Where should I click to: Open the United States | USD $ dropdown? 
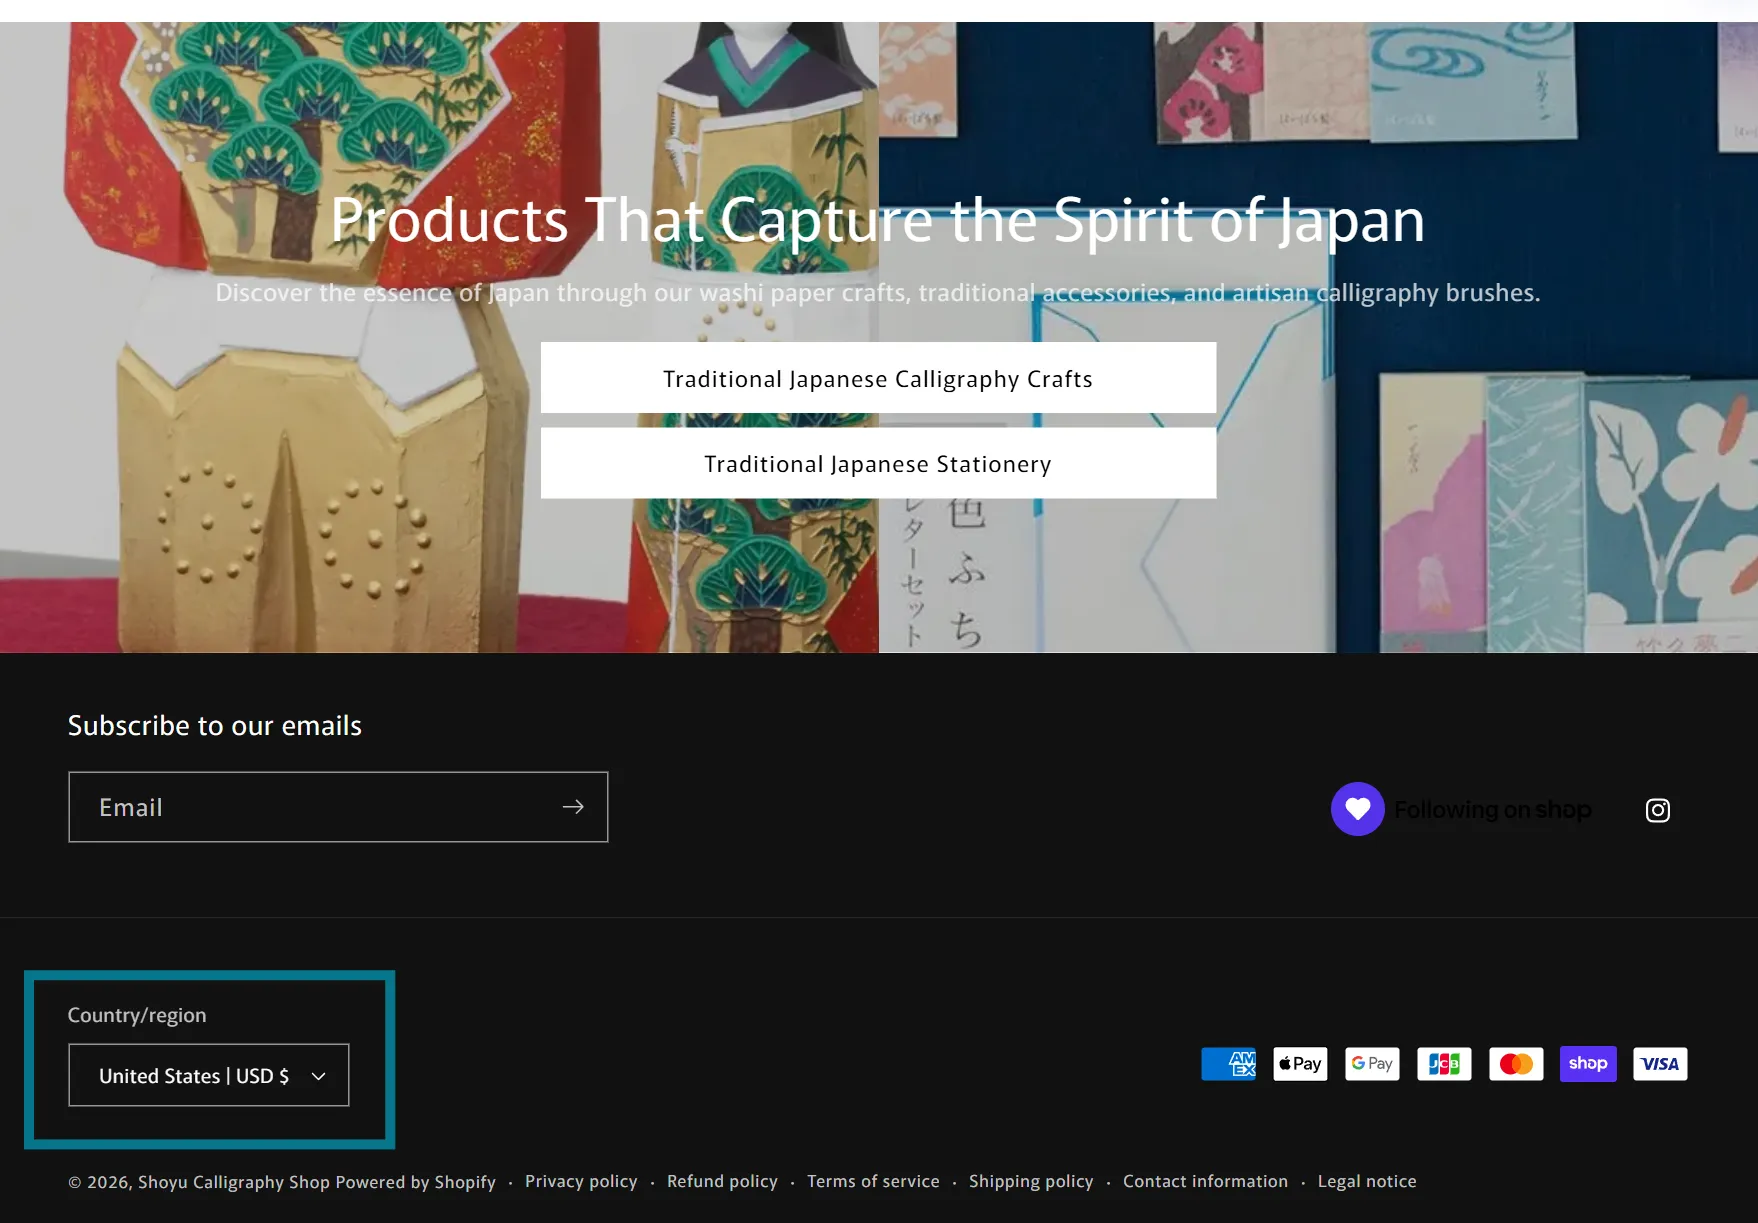coord(209,1076)
